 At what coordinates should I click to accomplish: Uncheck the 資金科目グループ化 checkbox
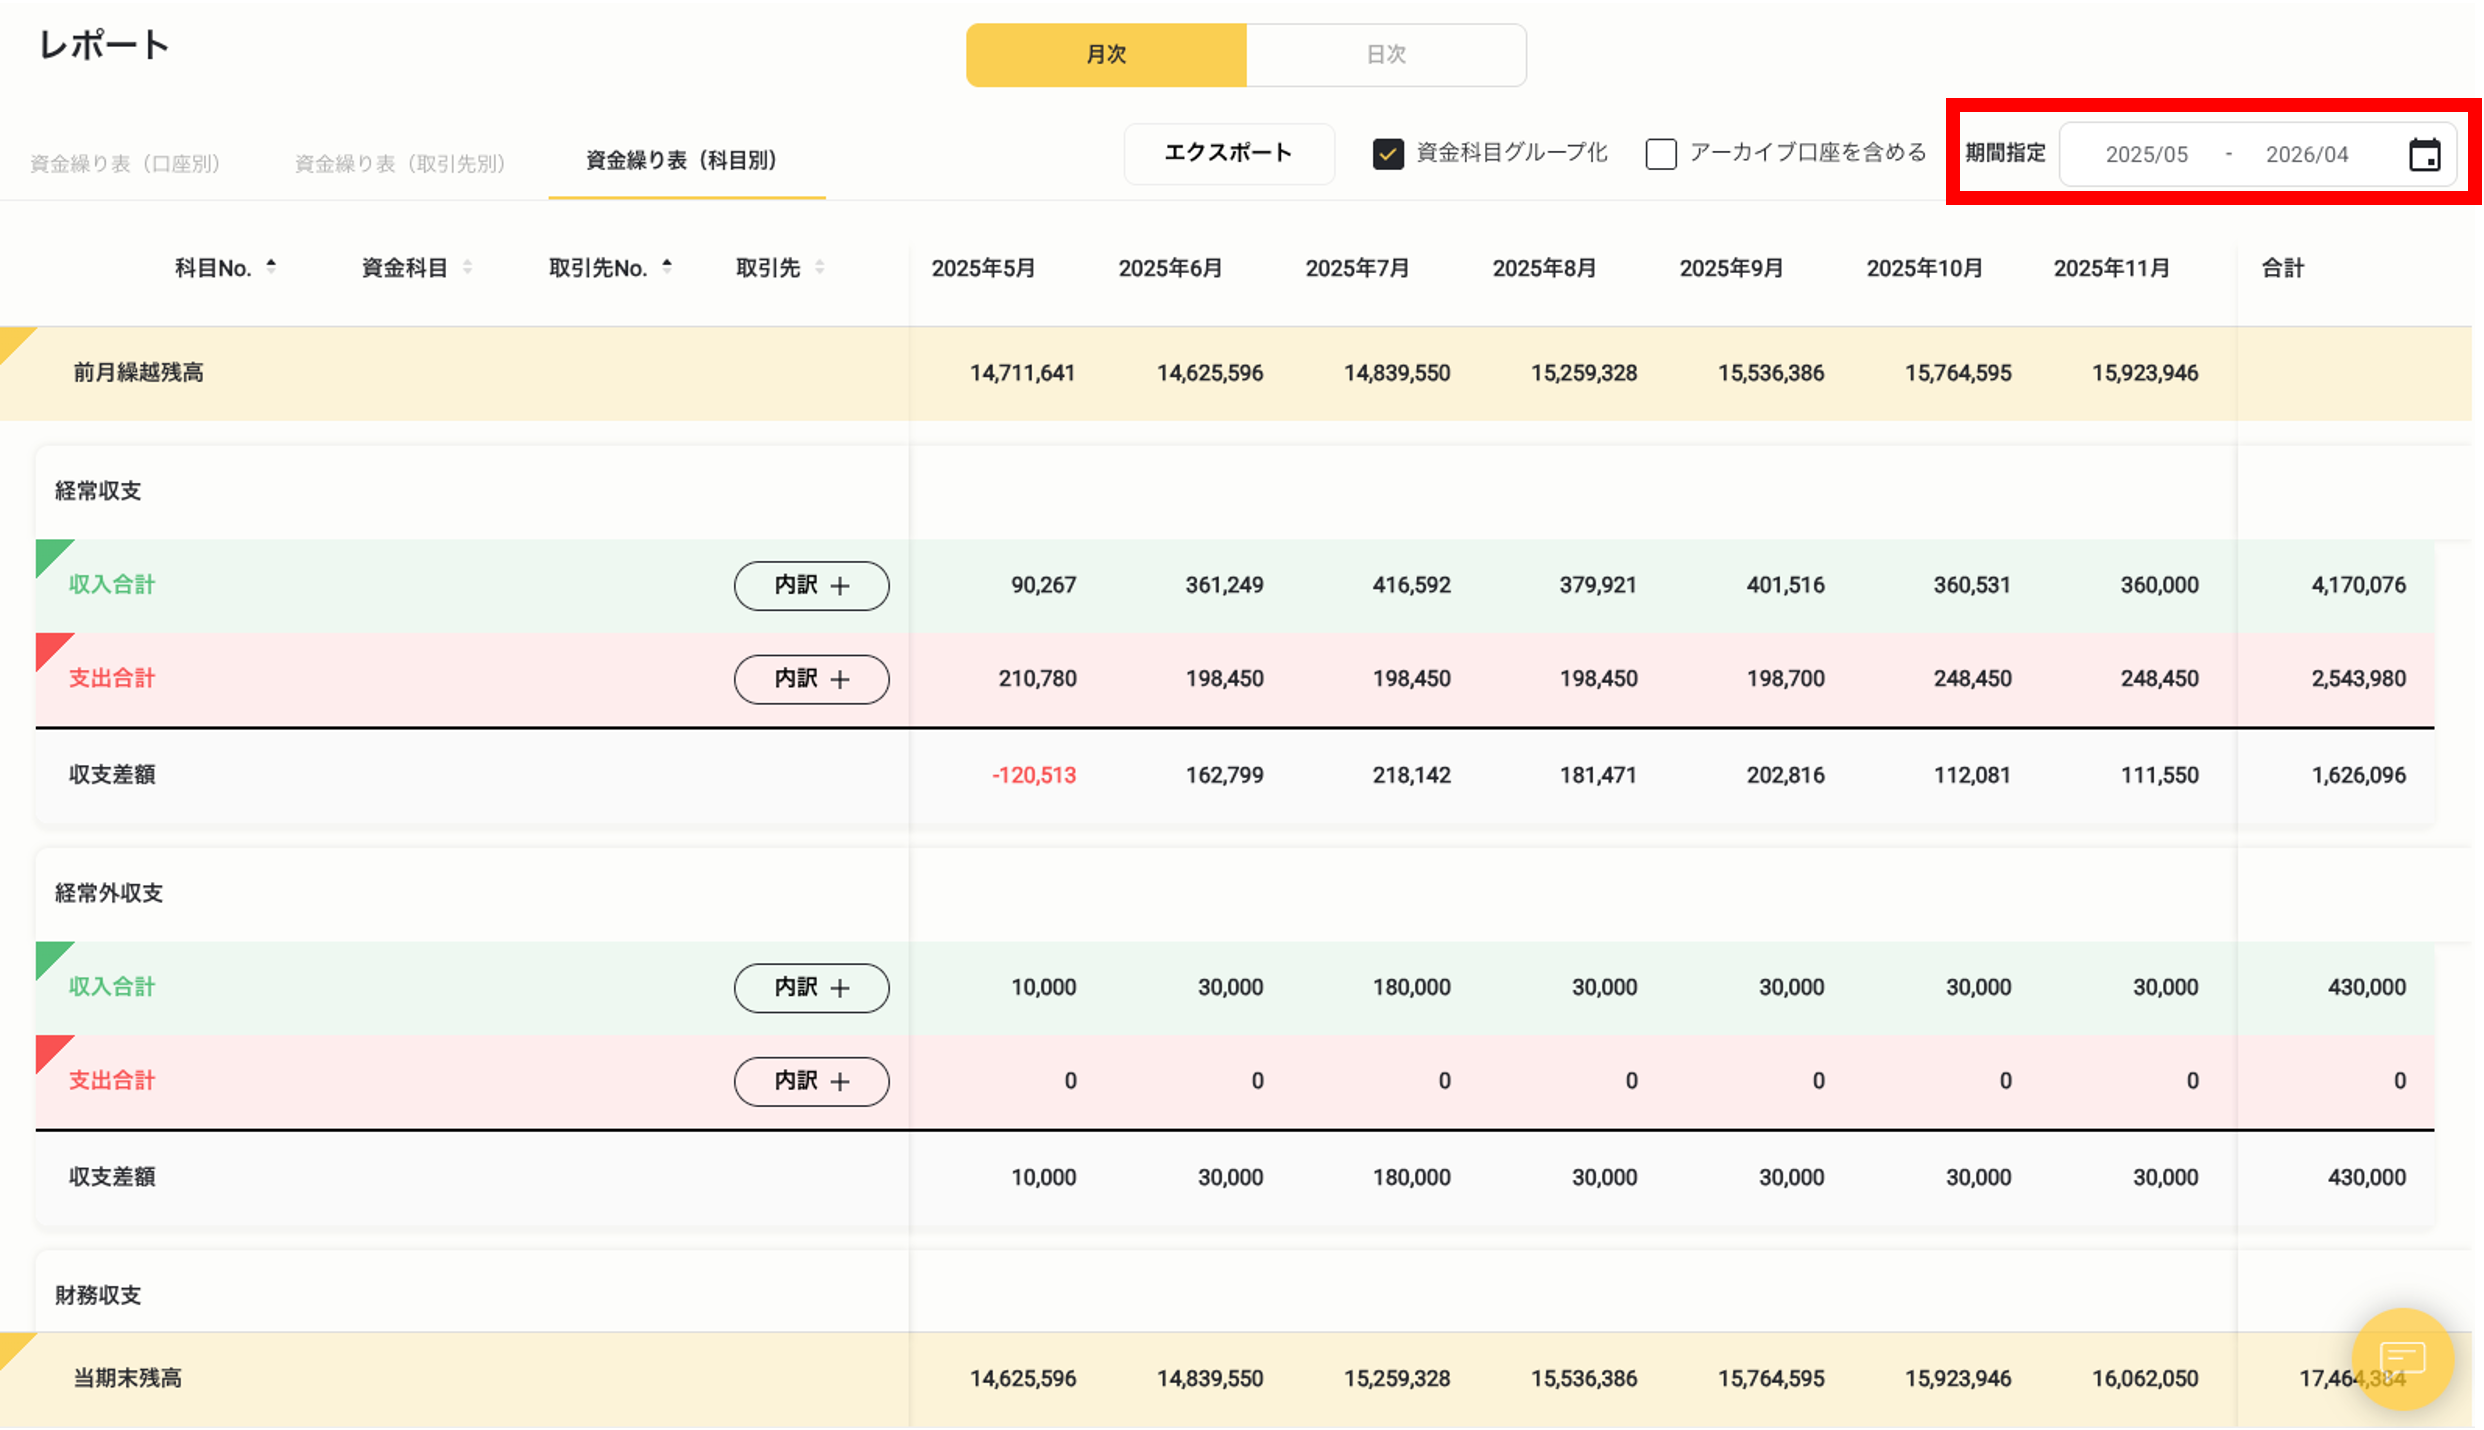(1387, 154)
